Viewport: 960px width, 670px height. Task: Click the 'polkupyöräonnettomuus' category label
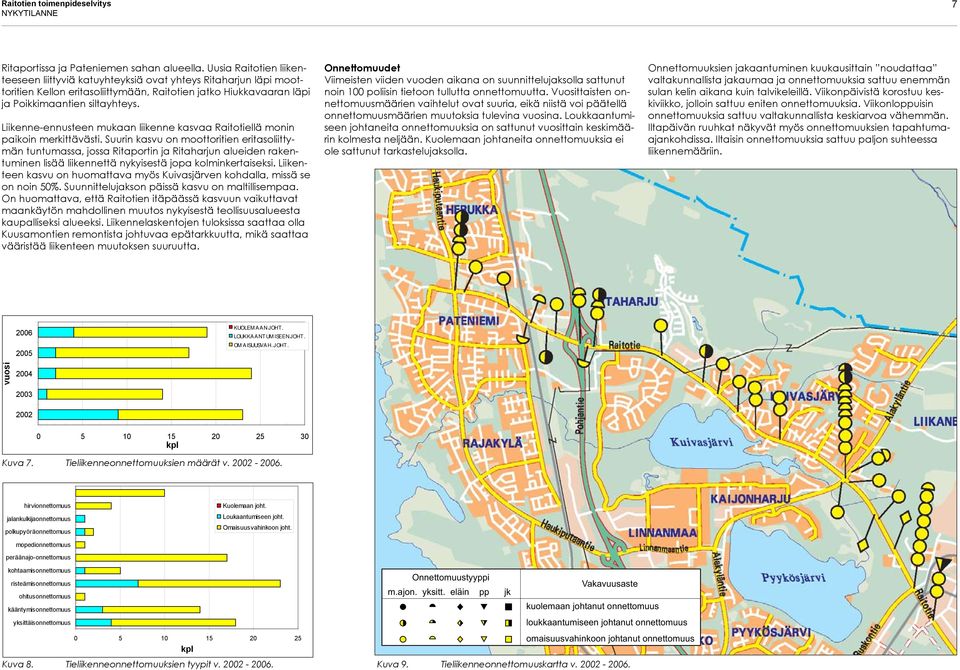coord(38,532)
